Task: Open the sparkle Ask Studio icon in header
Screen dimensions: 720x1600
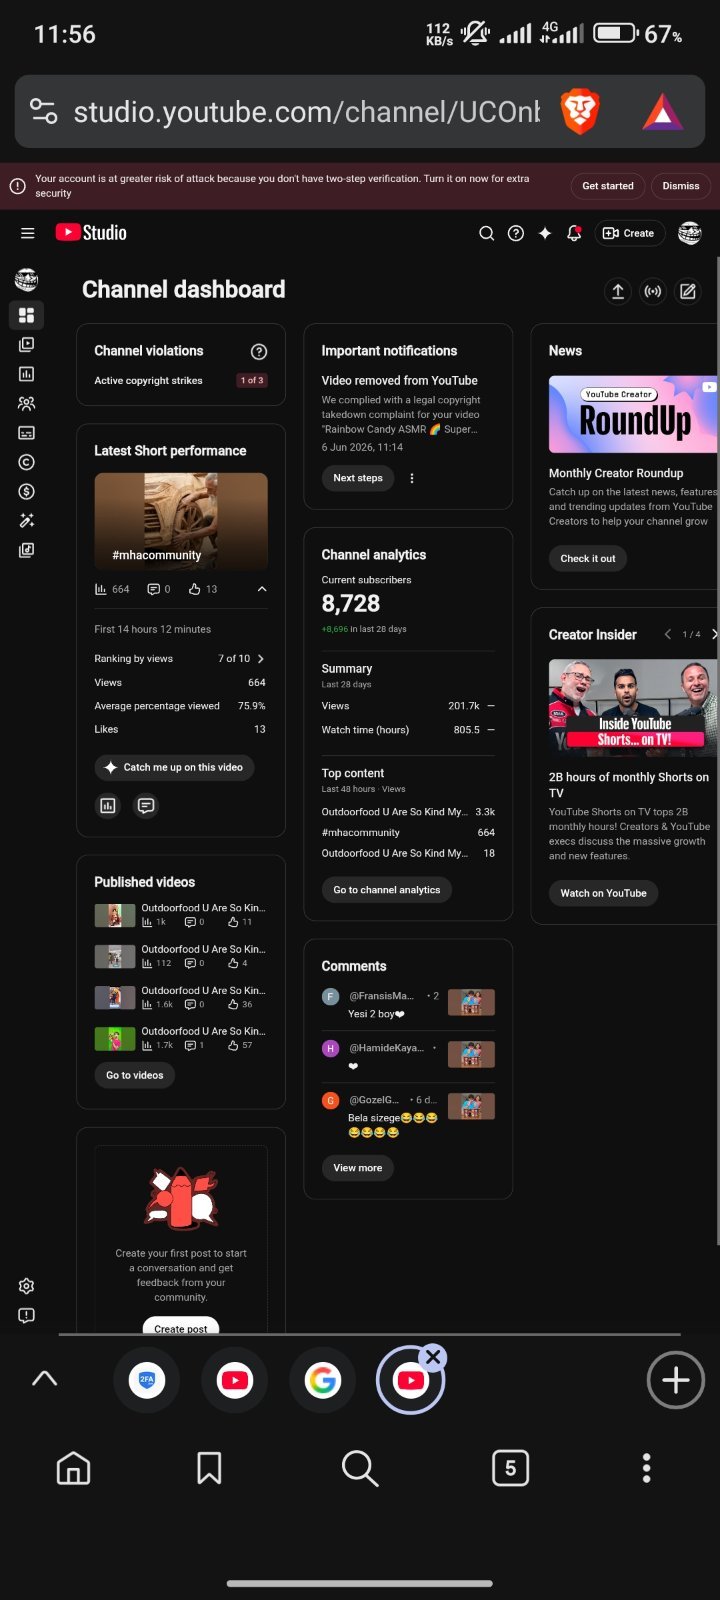Action: 545,233
